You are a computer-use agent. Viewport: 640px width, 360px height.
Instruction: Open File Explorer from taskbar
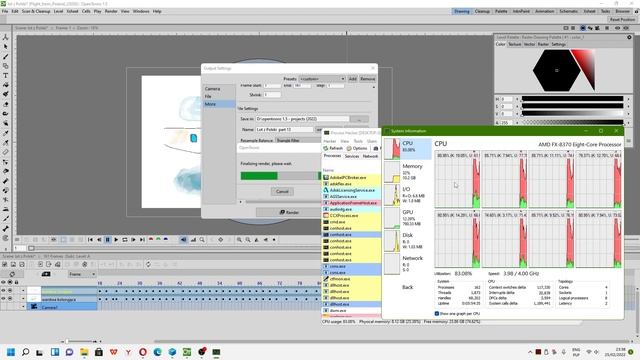[x=84, y=352]
